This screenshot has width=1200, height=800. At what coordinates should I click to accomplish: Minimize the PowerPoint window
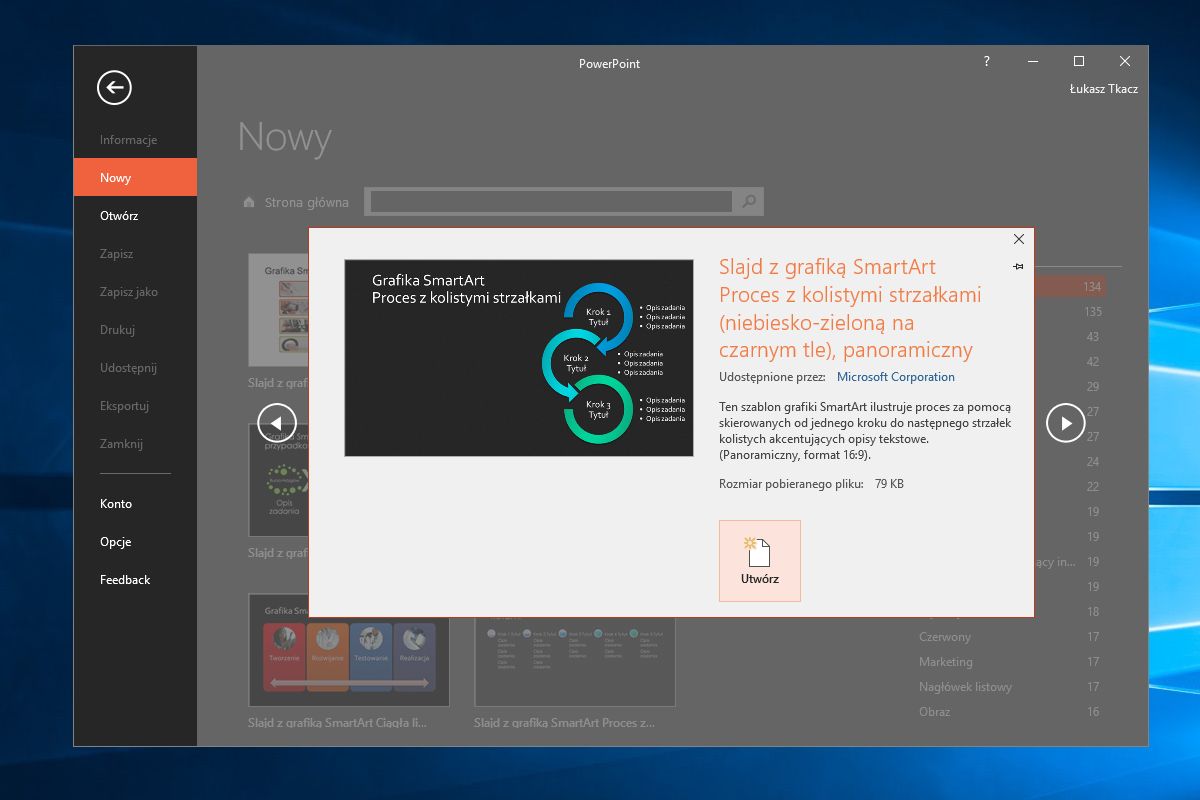pos(1033,62)
